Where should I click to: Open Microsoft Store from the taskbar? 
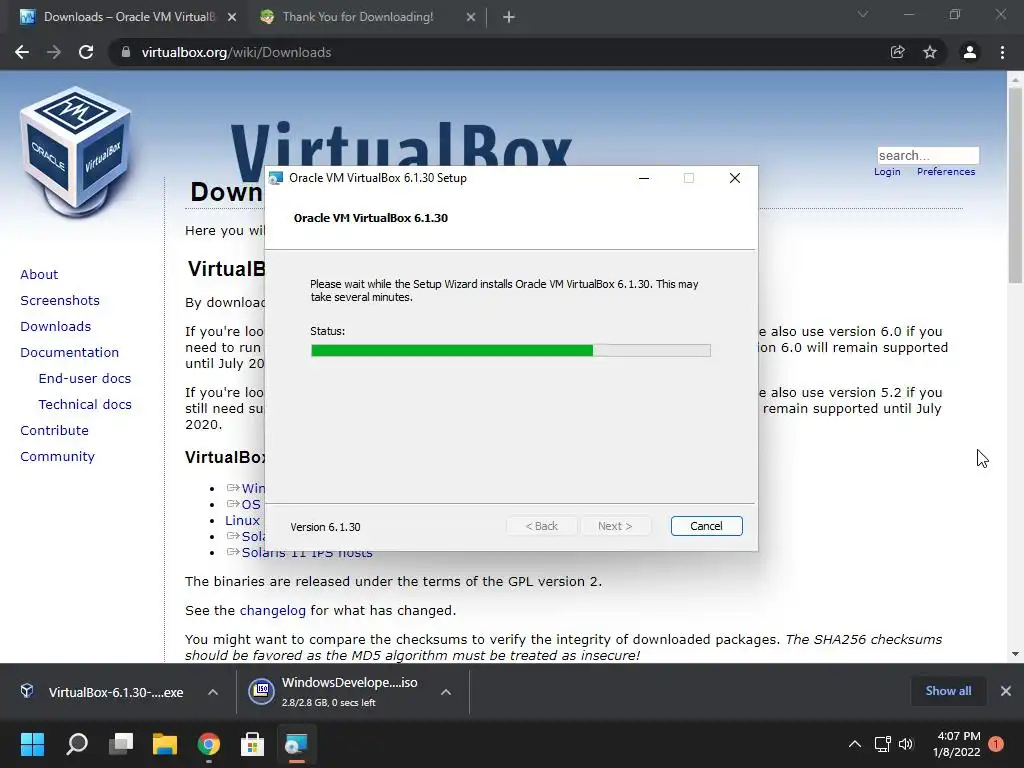tap(252, 744)
